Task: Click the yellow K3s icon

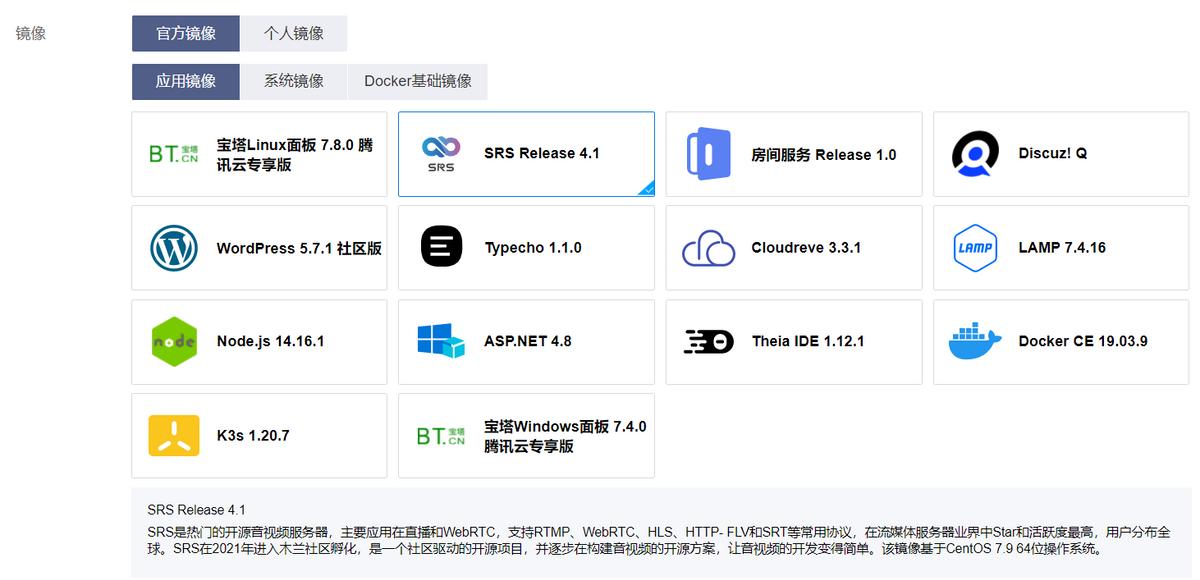Action: click(x=174, y=435)
